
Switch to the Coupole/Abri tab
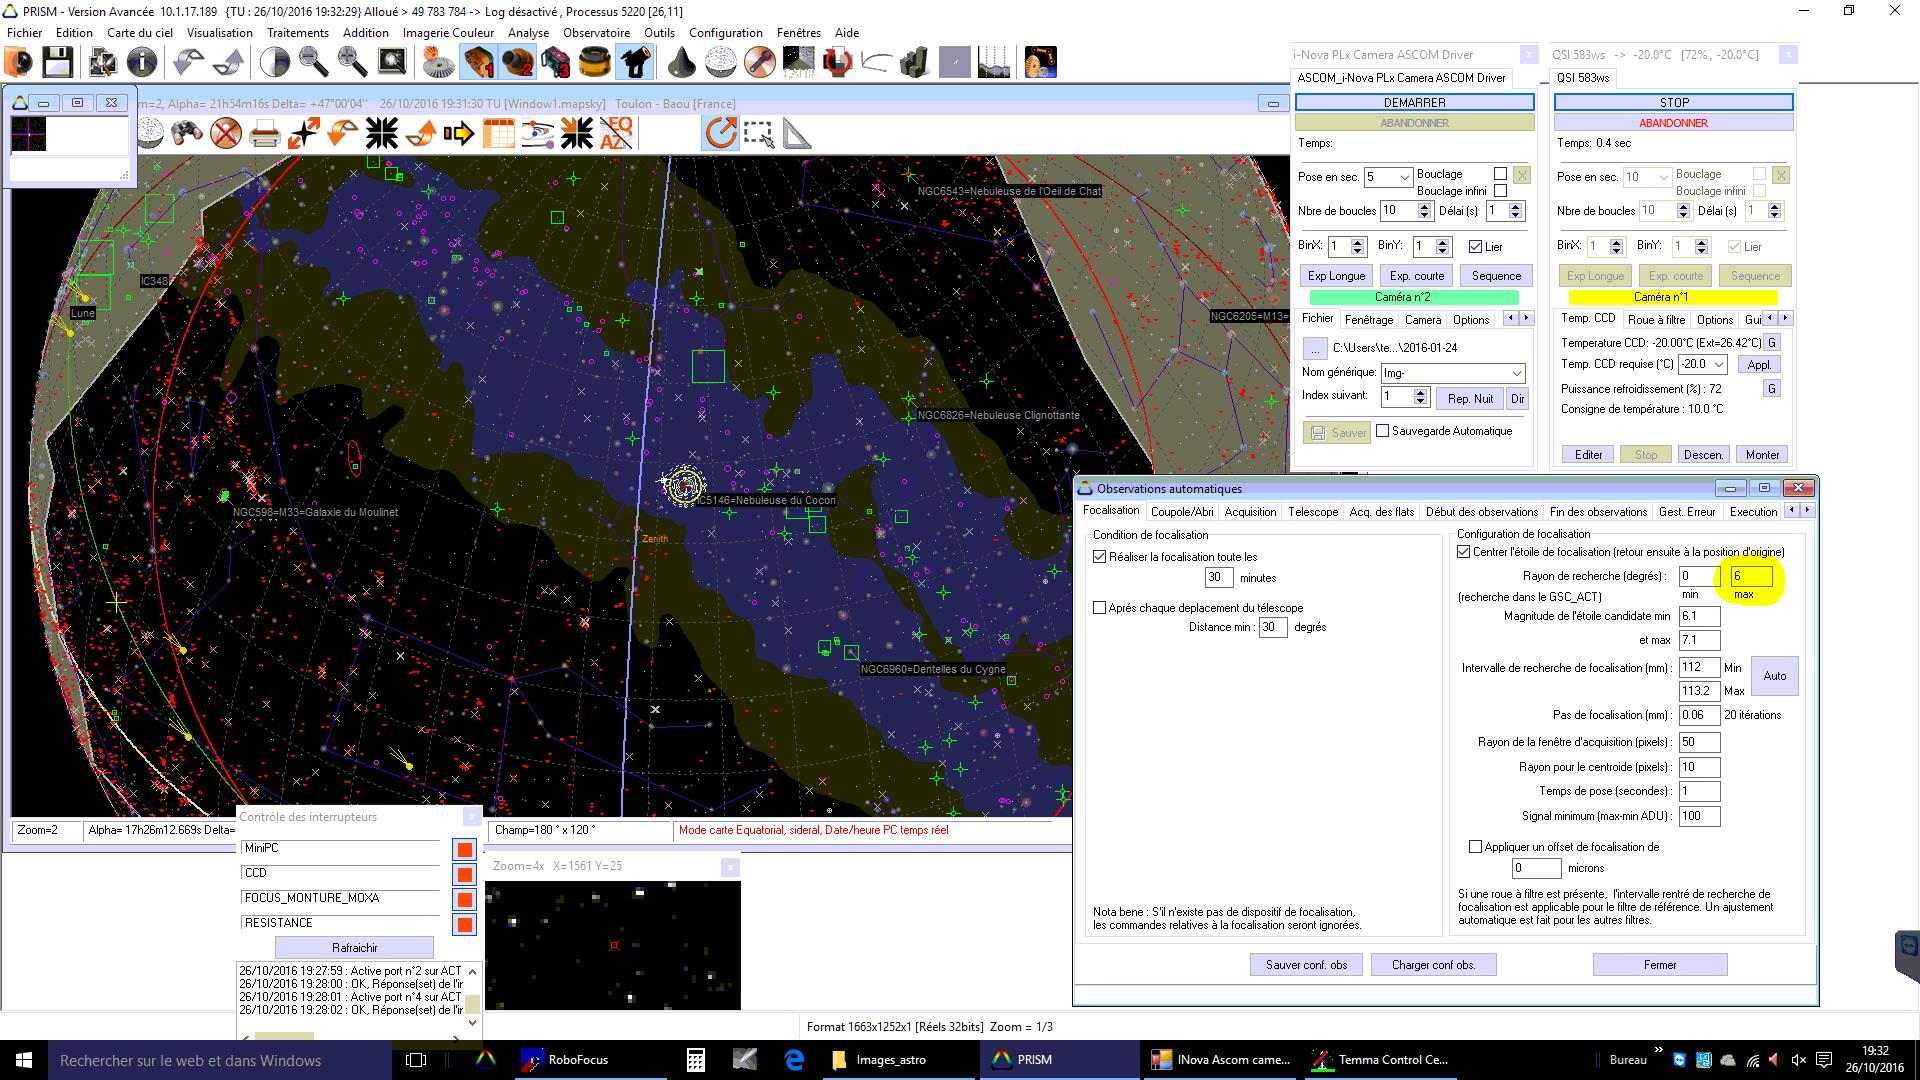coord(1182,512)
